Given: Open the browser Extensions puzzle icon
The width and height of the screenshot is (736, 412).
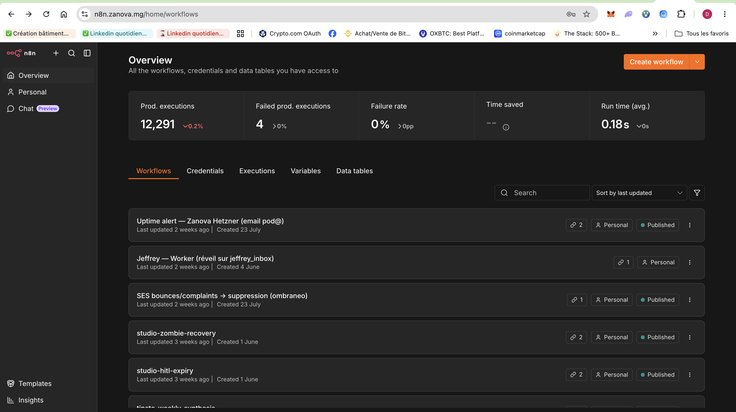Looking at the screenshot, I should (x=681, y=14).
